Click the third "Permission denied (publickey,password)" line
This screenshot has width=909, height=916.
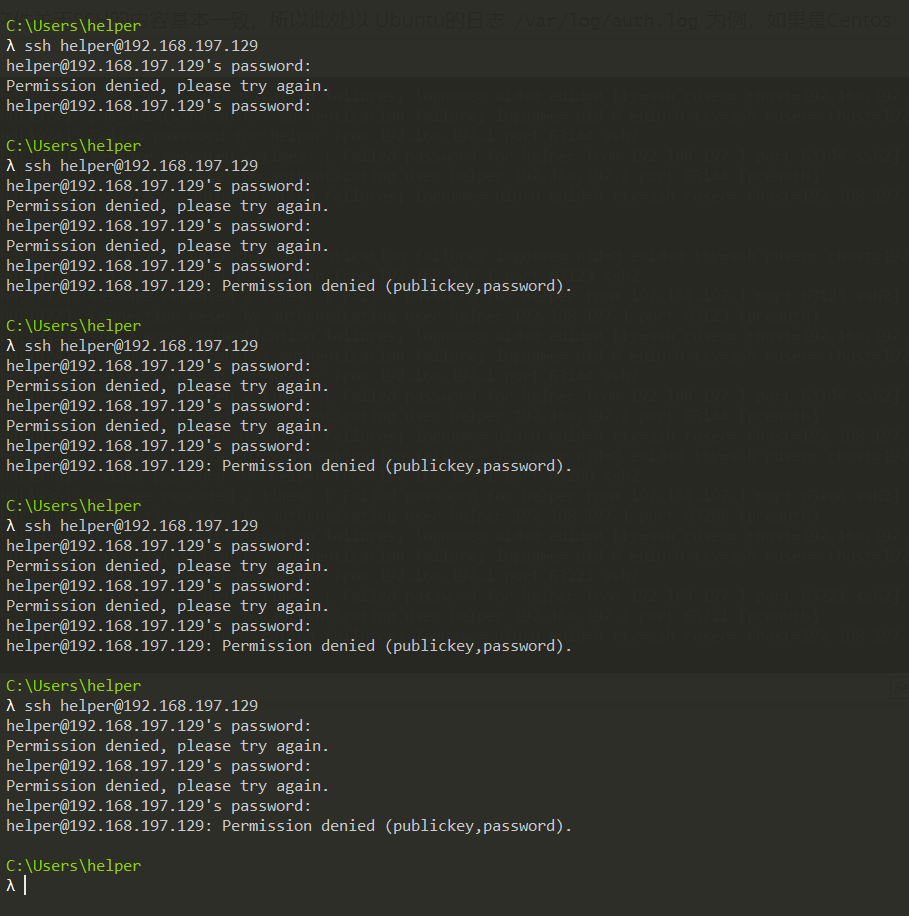(289, 646)
